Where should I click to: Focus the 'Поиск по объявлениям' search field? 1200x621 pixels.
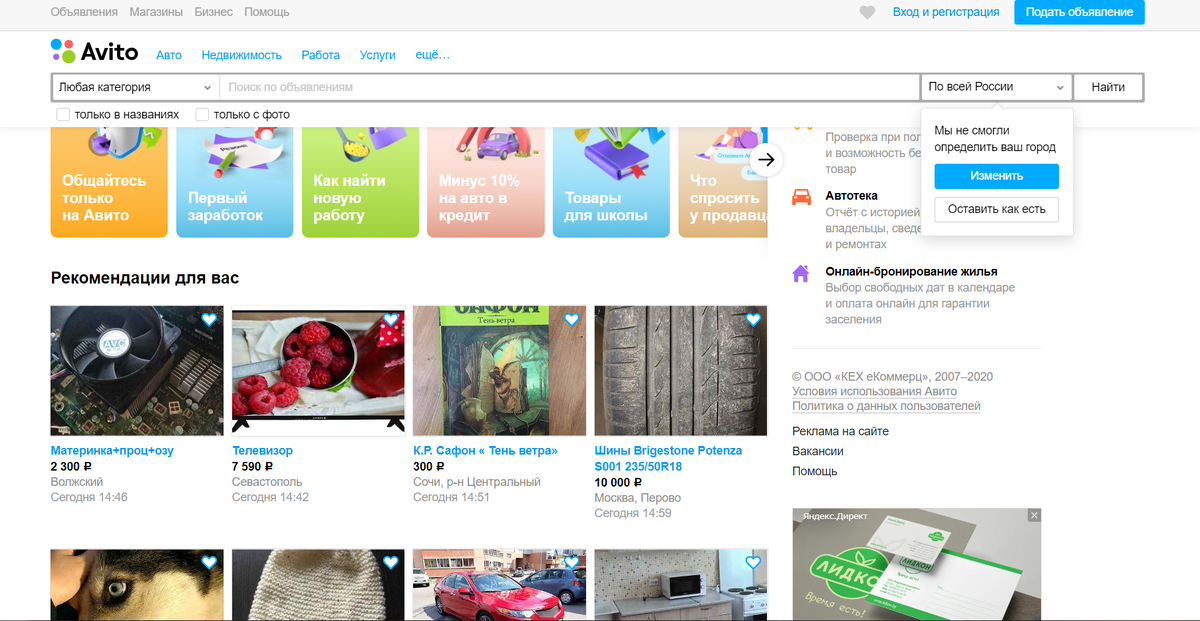coord(570,87)
